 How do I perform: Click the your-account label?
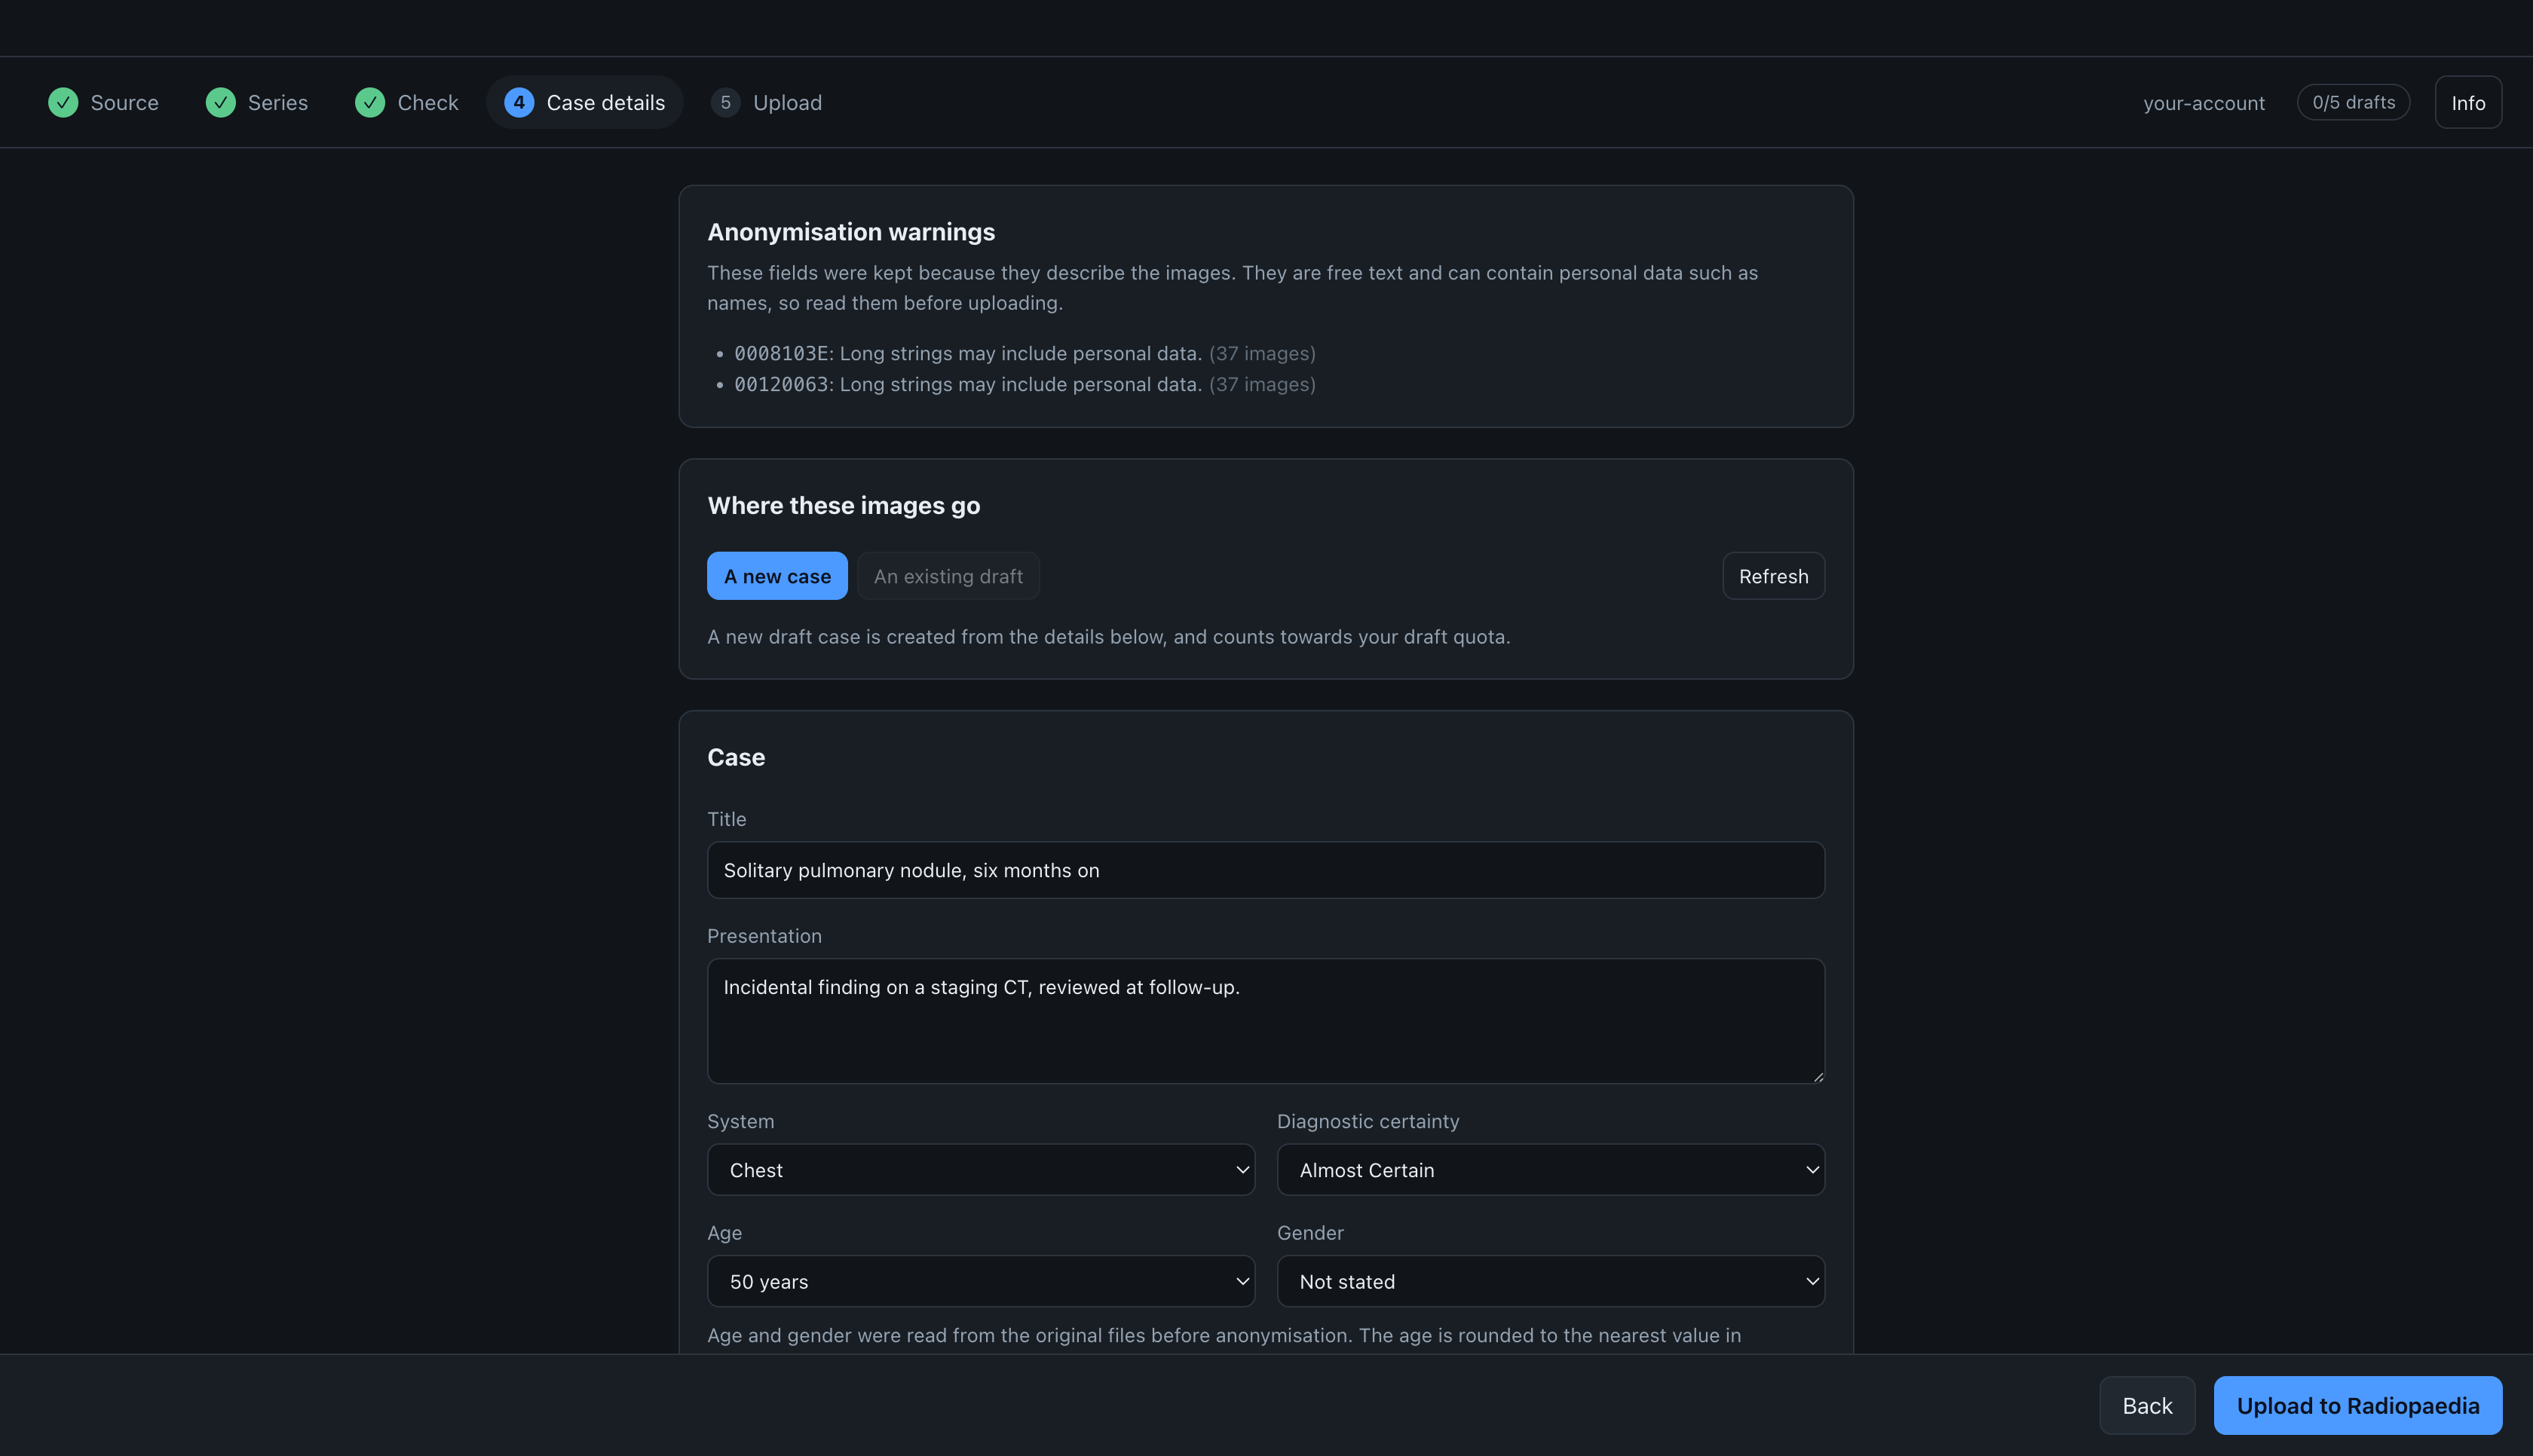2204,103
